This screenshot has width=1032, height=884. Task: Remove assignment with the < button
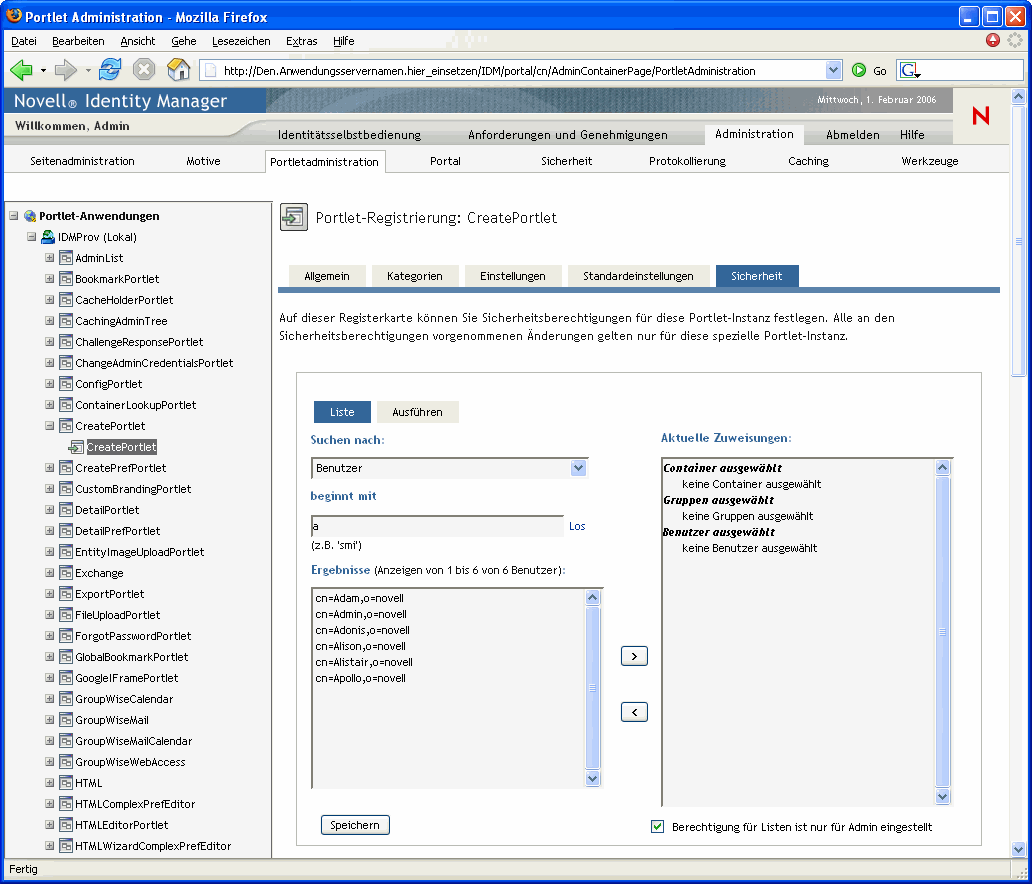(634, 712)
